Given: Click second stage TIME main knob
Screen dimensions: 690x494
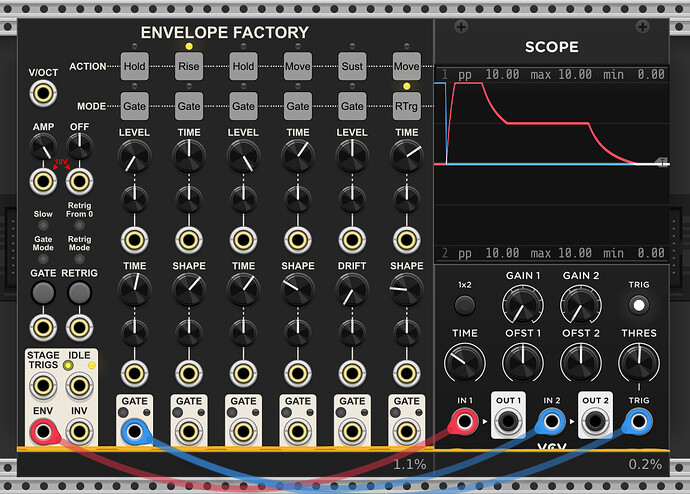Looking at the screenshot, I should click(x=189, y=156).
